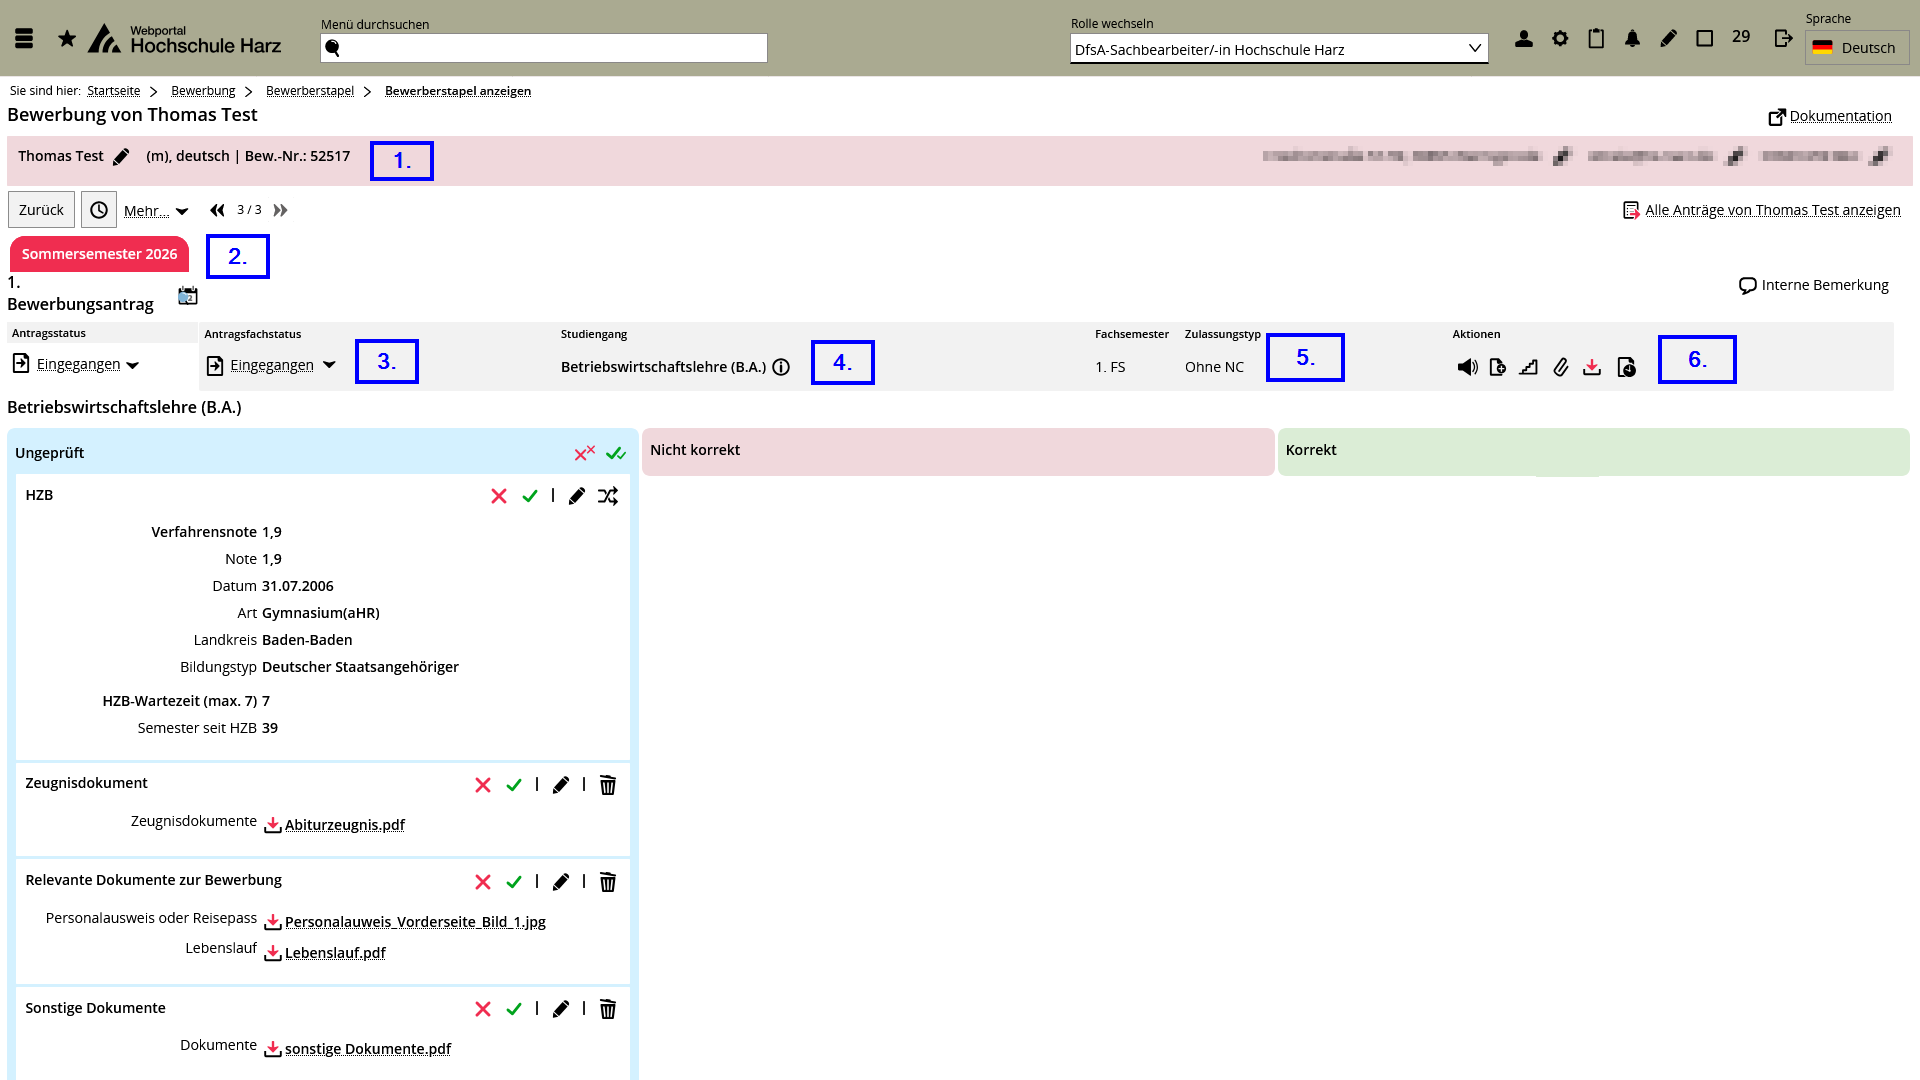Screen dimensions: 1920x1080
Task: Click the Menü durchsuchen search field
Action: point(545,48)
